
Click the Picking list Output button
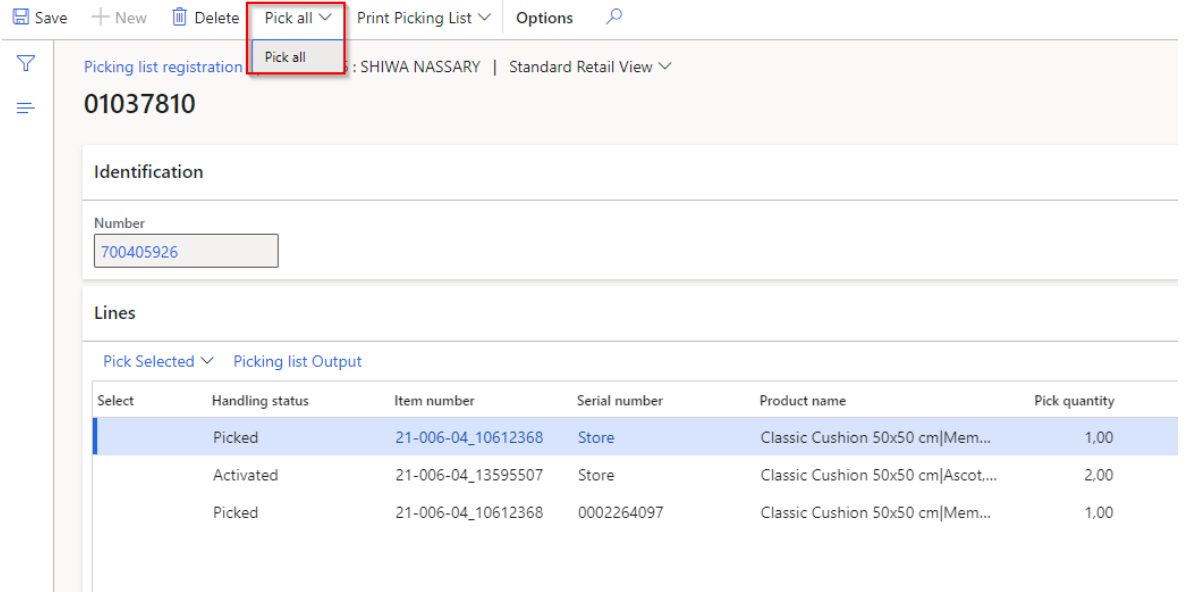[x=297, y=361]
